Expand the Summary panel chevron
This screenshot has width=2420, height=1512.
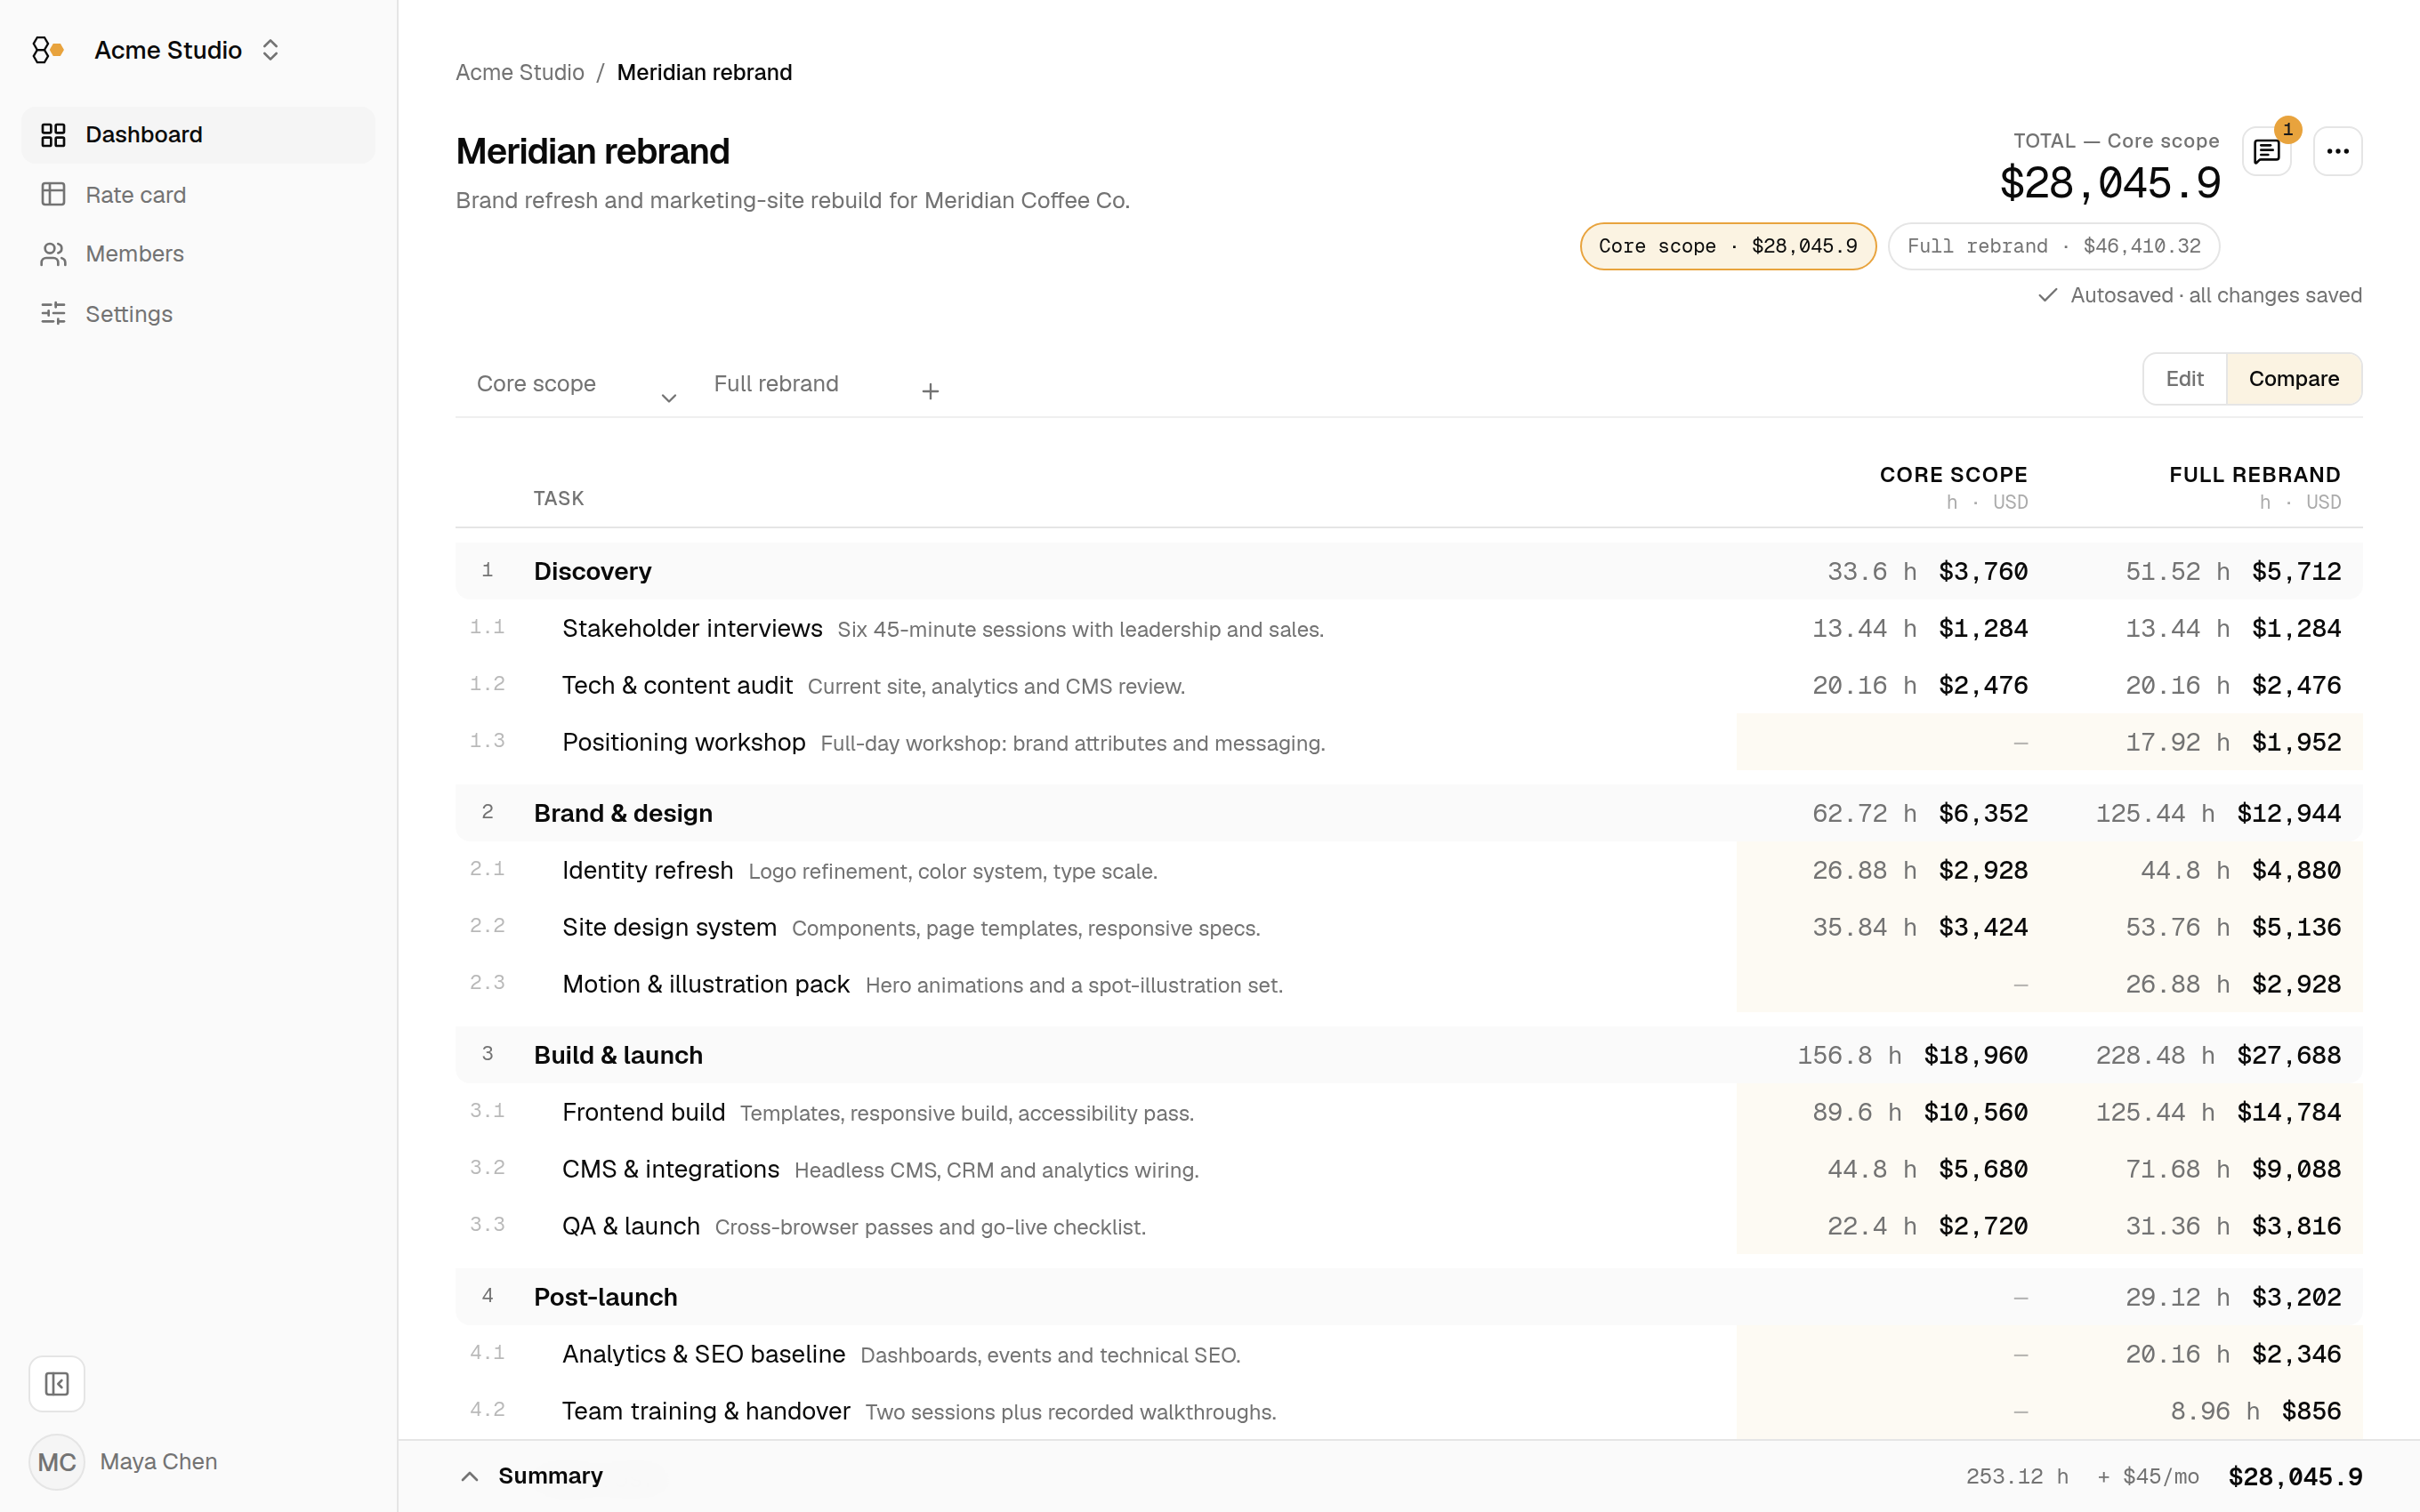click(x=469, y=1476)
